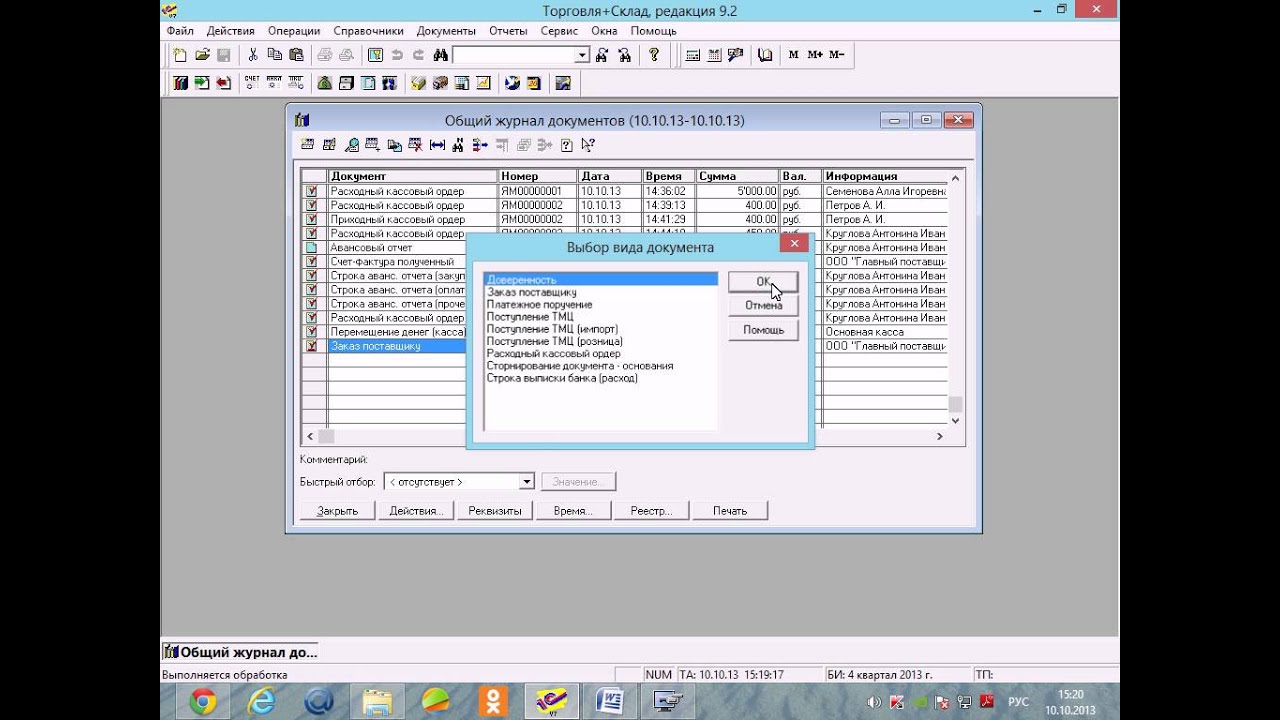Image resolution: width=1280 pixels, height=720 pixels.
Task: Click the context help cursor icon in journal
Action: click(588, 145)
